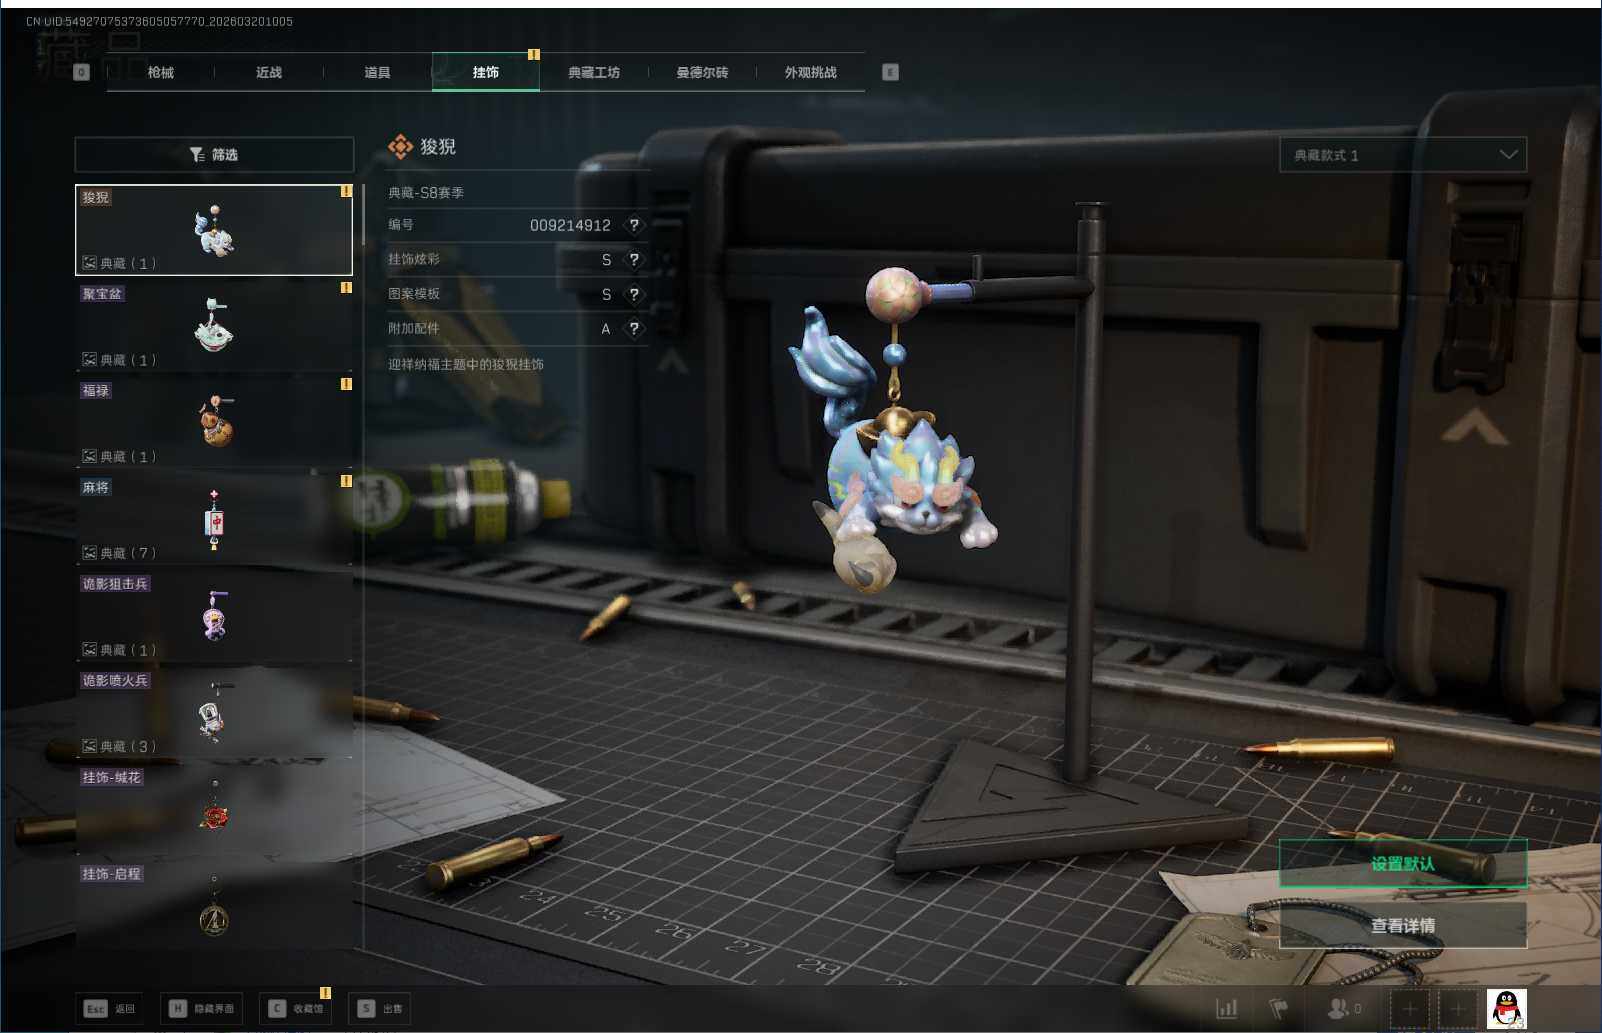Click the 迎祥纳福主题中的狻猊挂饰 description
The height and width of the screenshot is (1033, 1602).
point(466,364)
